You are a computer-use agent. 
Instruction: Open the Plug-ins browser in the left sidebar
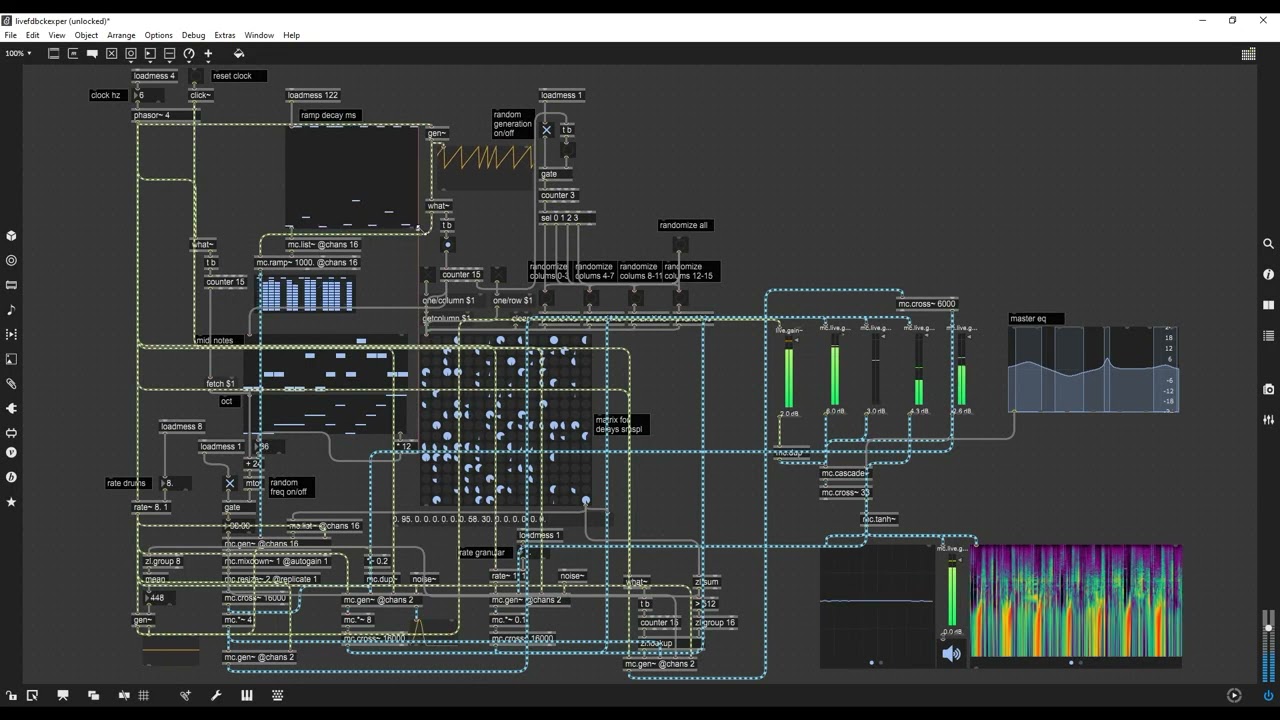(11, 408)
